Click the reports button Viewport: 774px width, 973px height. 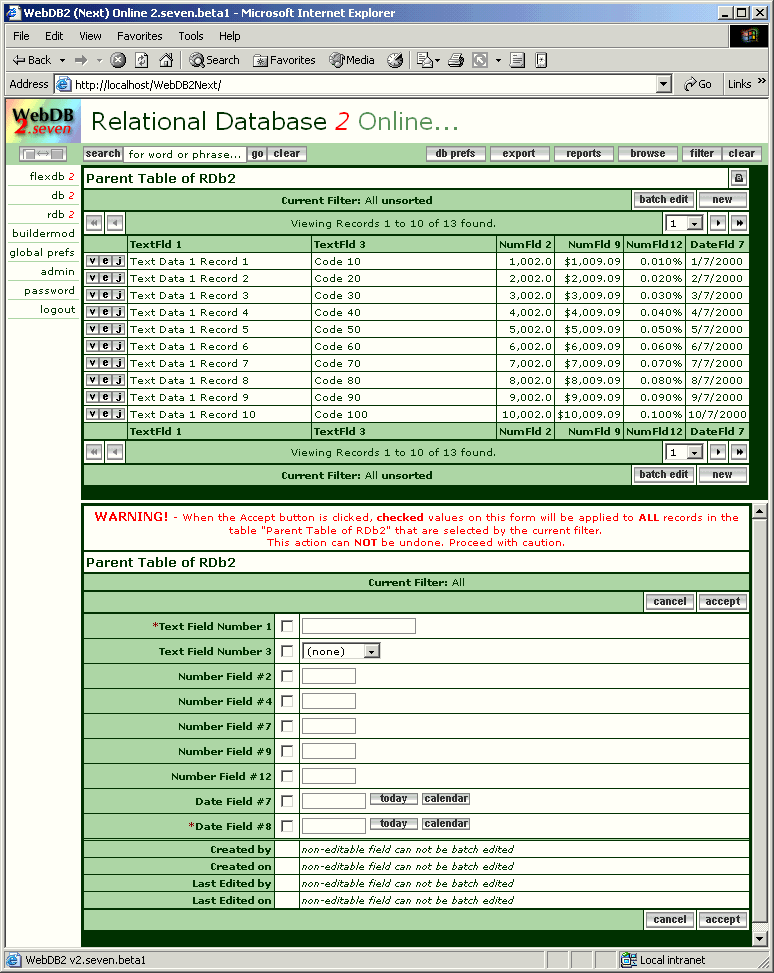pos(583,153)
